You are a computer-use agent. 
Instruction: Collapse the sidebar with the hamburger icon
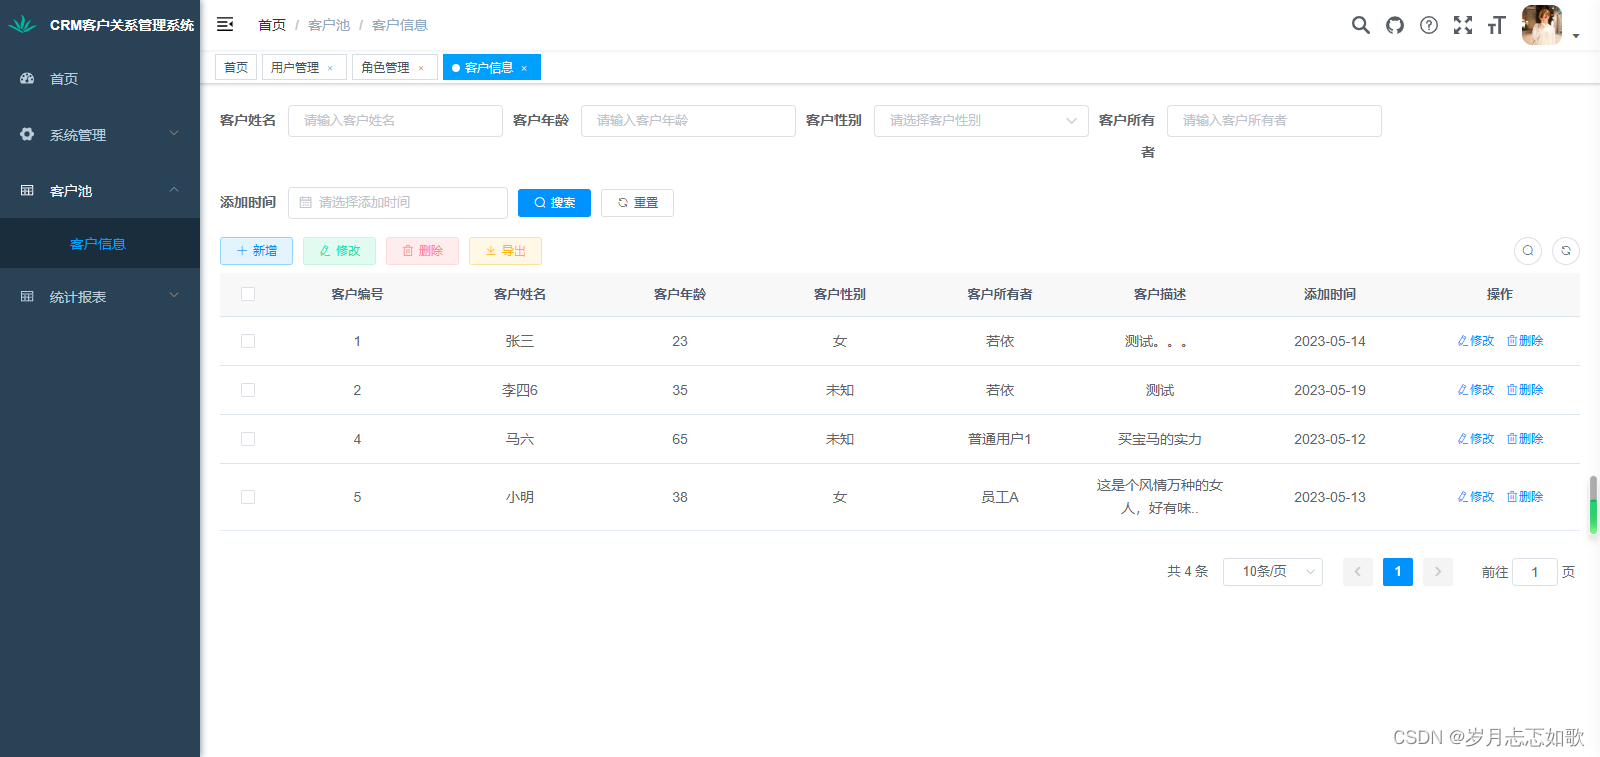coord(225,24)
